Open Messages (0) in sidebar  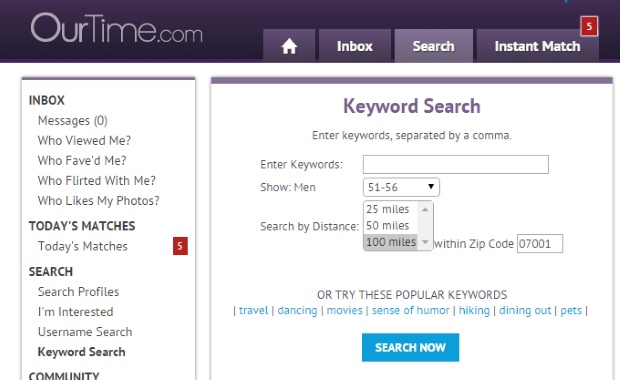coord(73,120)
